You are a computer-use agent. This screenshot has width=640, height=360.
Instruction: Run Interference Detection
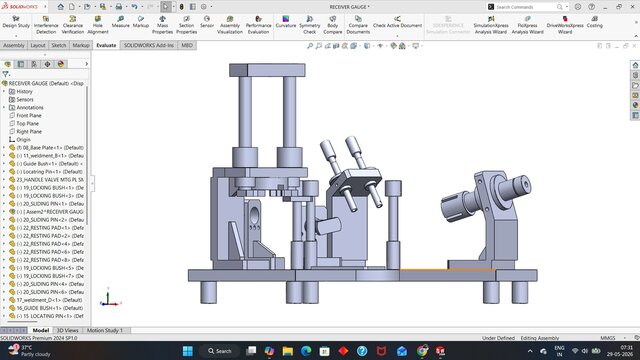(x=46, y=25)
